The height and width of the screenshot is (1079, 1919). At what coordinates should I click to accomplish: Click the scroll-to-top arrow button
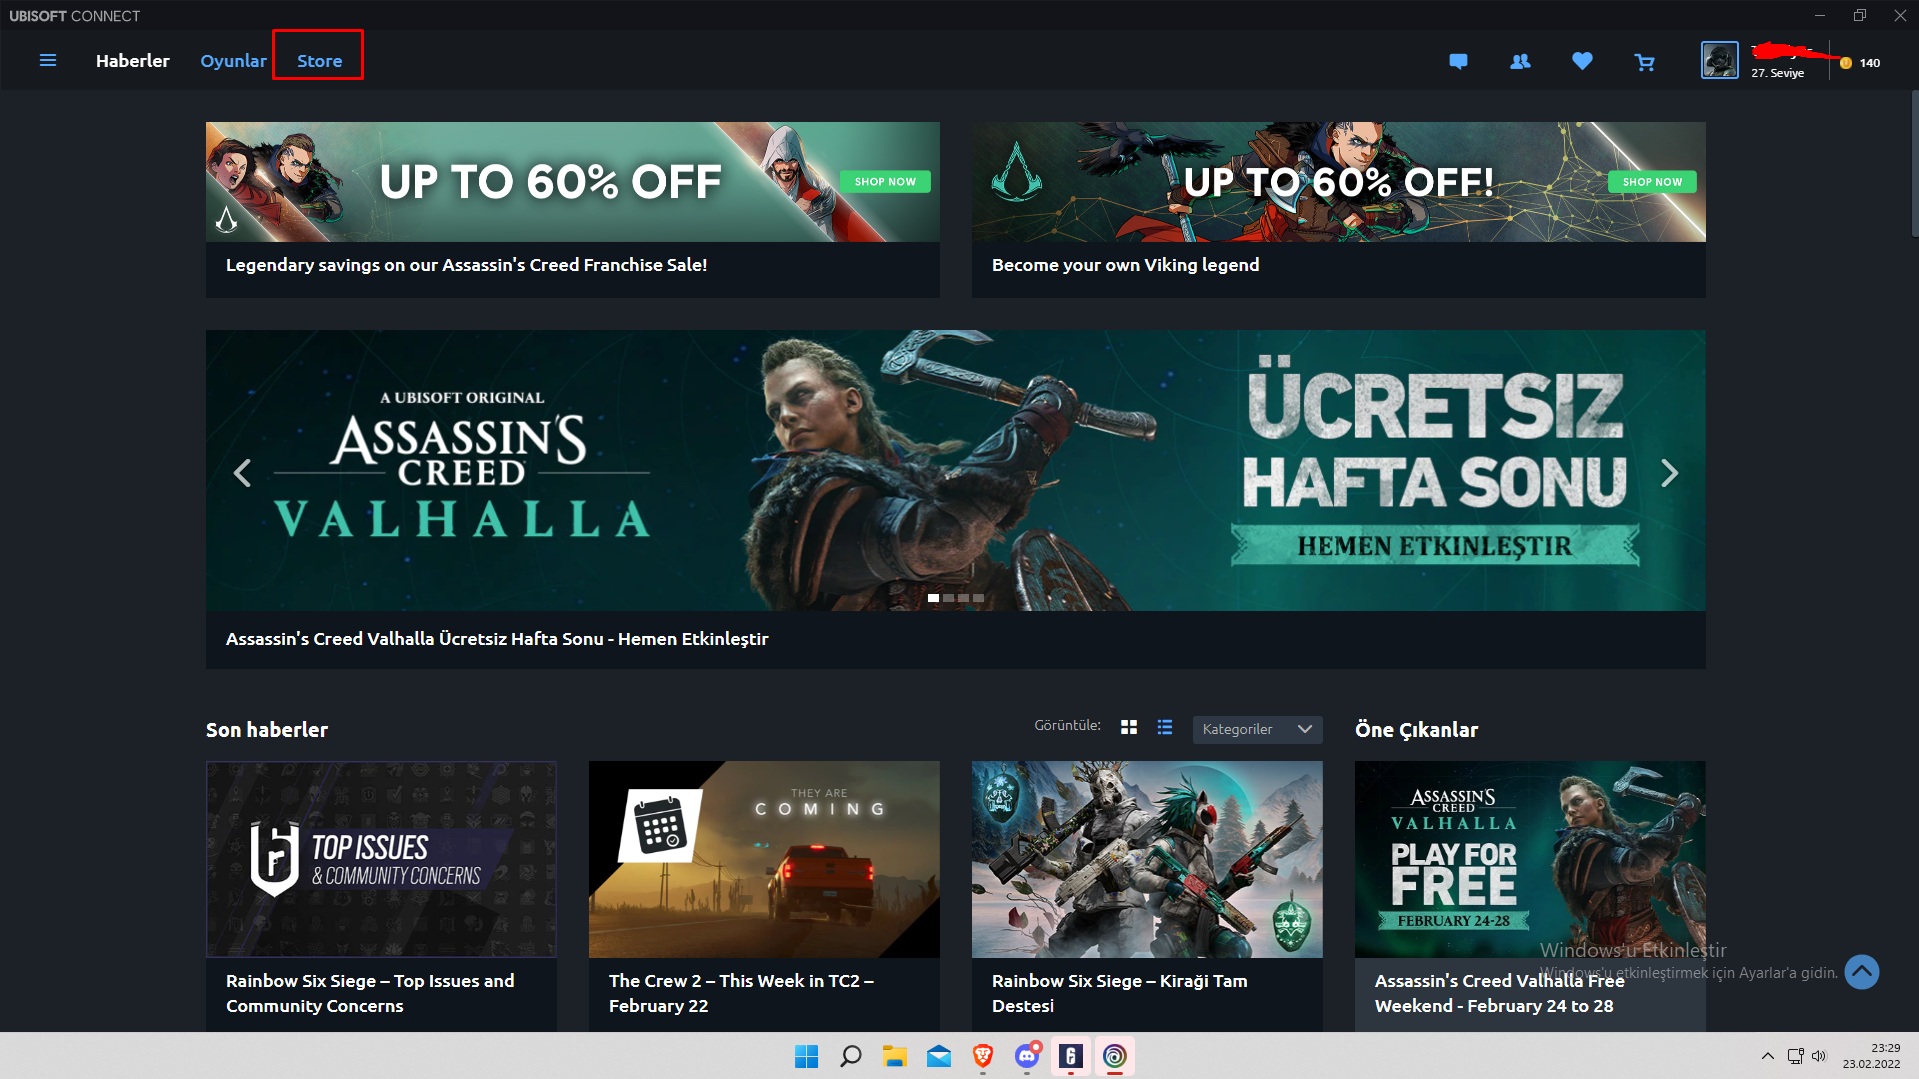tap(1861, 972)
